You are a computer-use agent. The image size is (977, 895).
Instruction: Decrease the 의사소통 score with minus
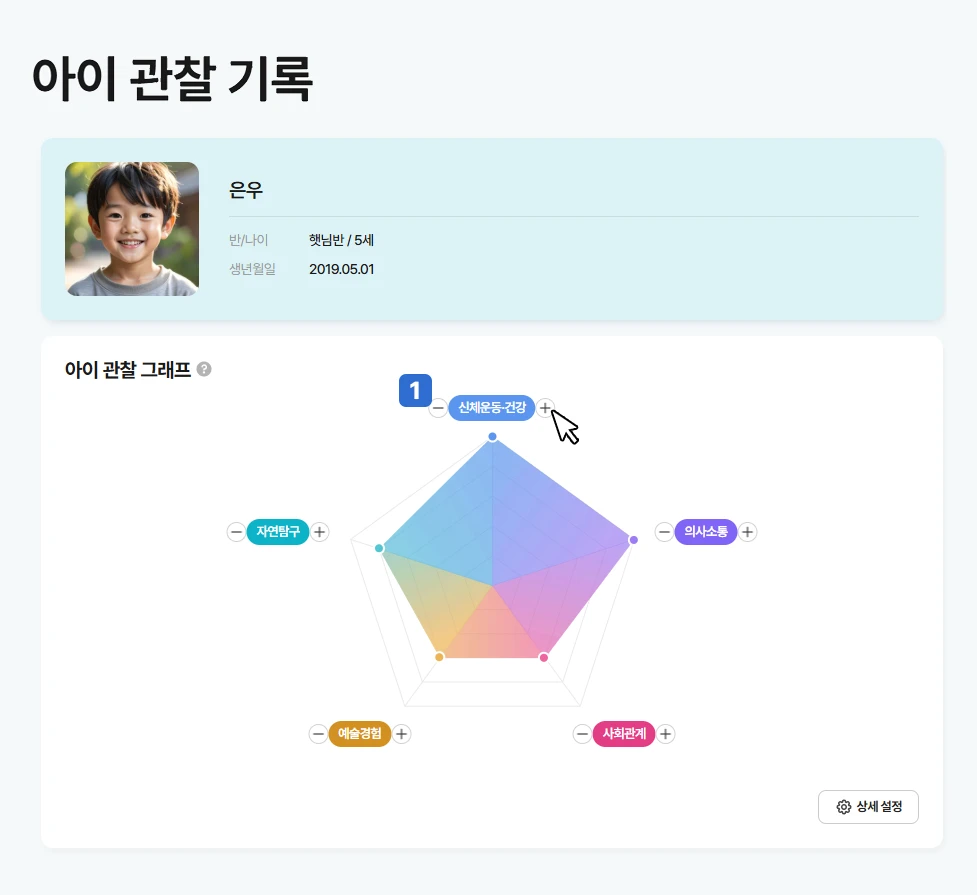click(x=664, y=532)
